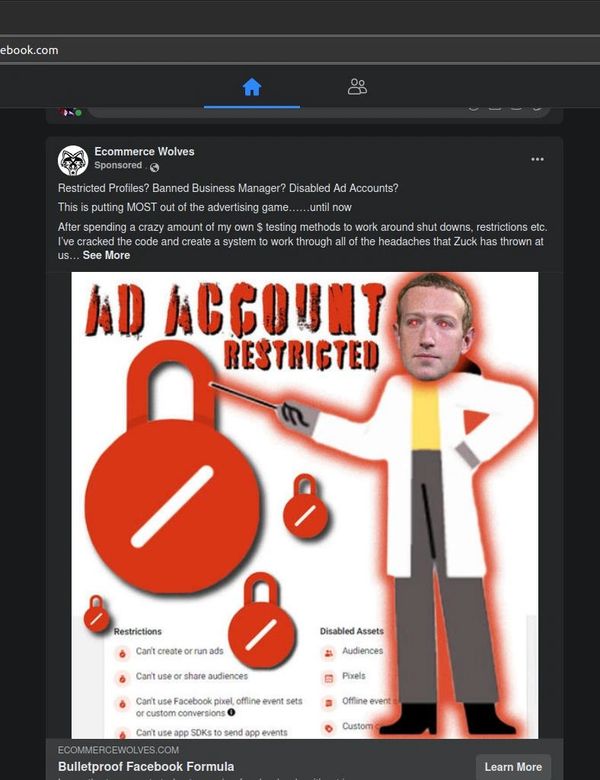Click the info icon after custom conversions
The width and height of the screenshot is (600, 780).
231,712
